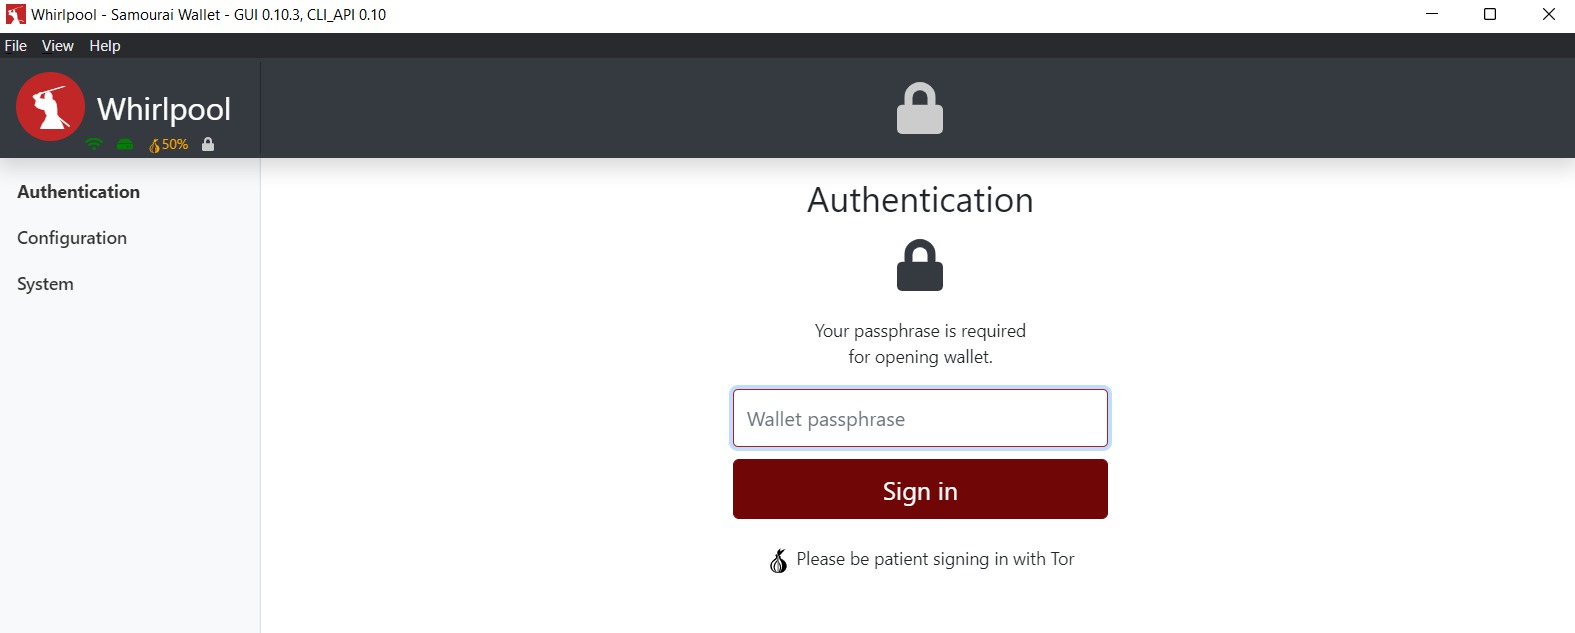Click the orange Tor 50% progress indicator

coord(169,145)
